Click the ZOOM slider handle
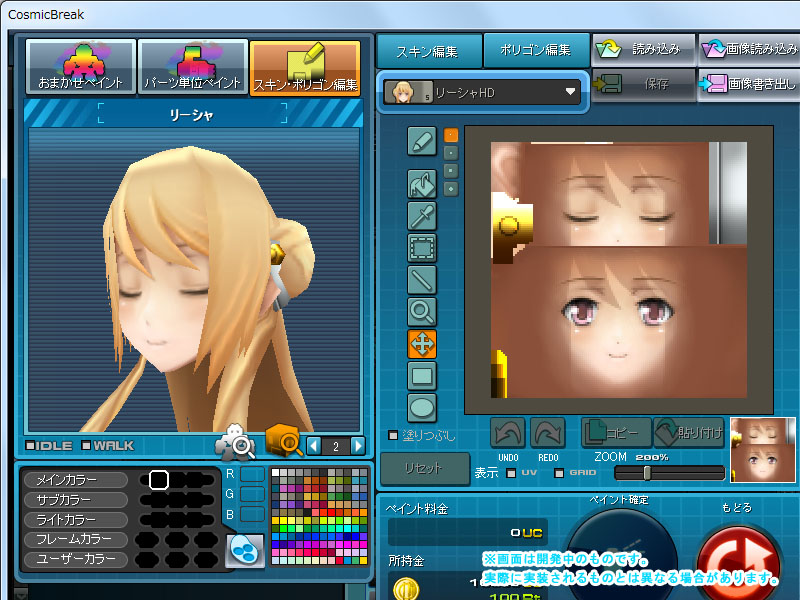 tap(647, 472)
